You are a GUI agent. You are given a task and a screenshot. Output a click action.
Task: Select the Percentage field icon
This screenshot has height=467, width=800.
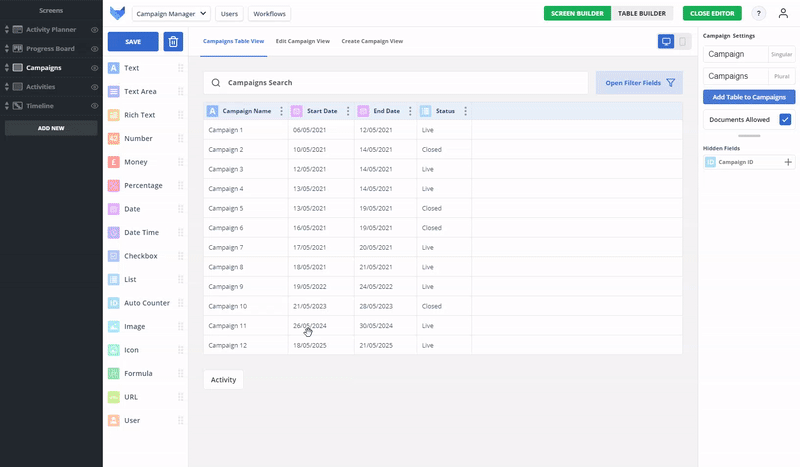[x=114, y=185]
